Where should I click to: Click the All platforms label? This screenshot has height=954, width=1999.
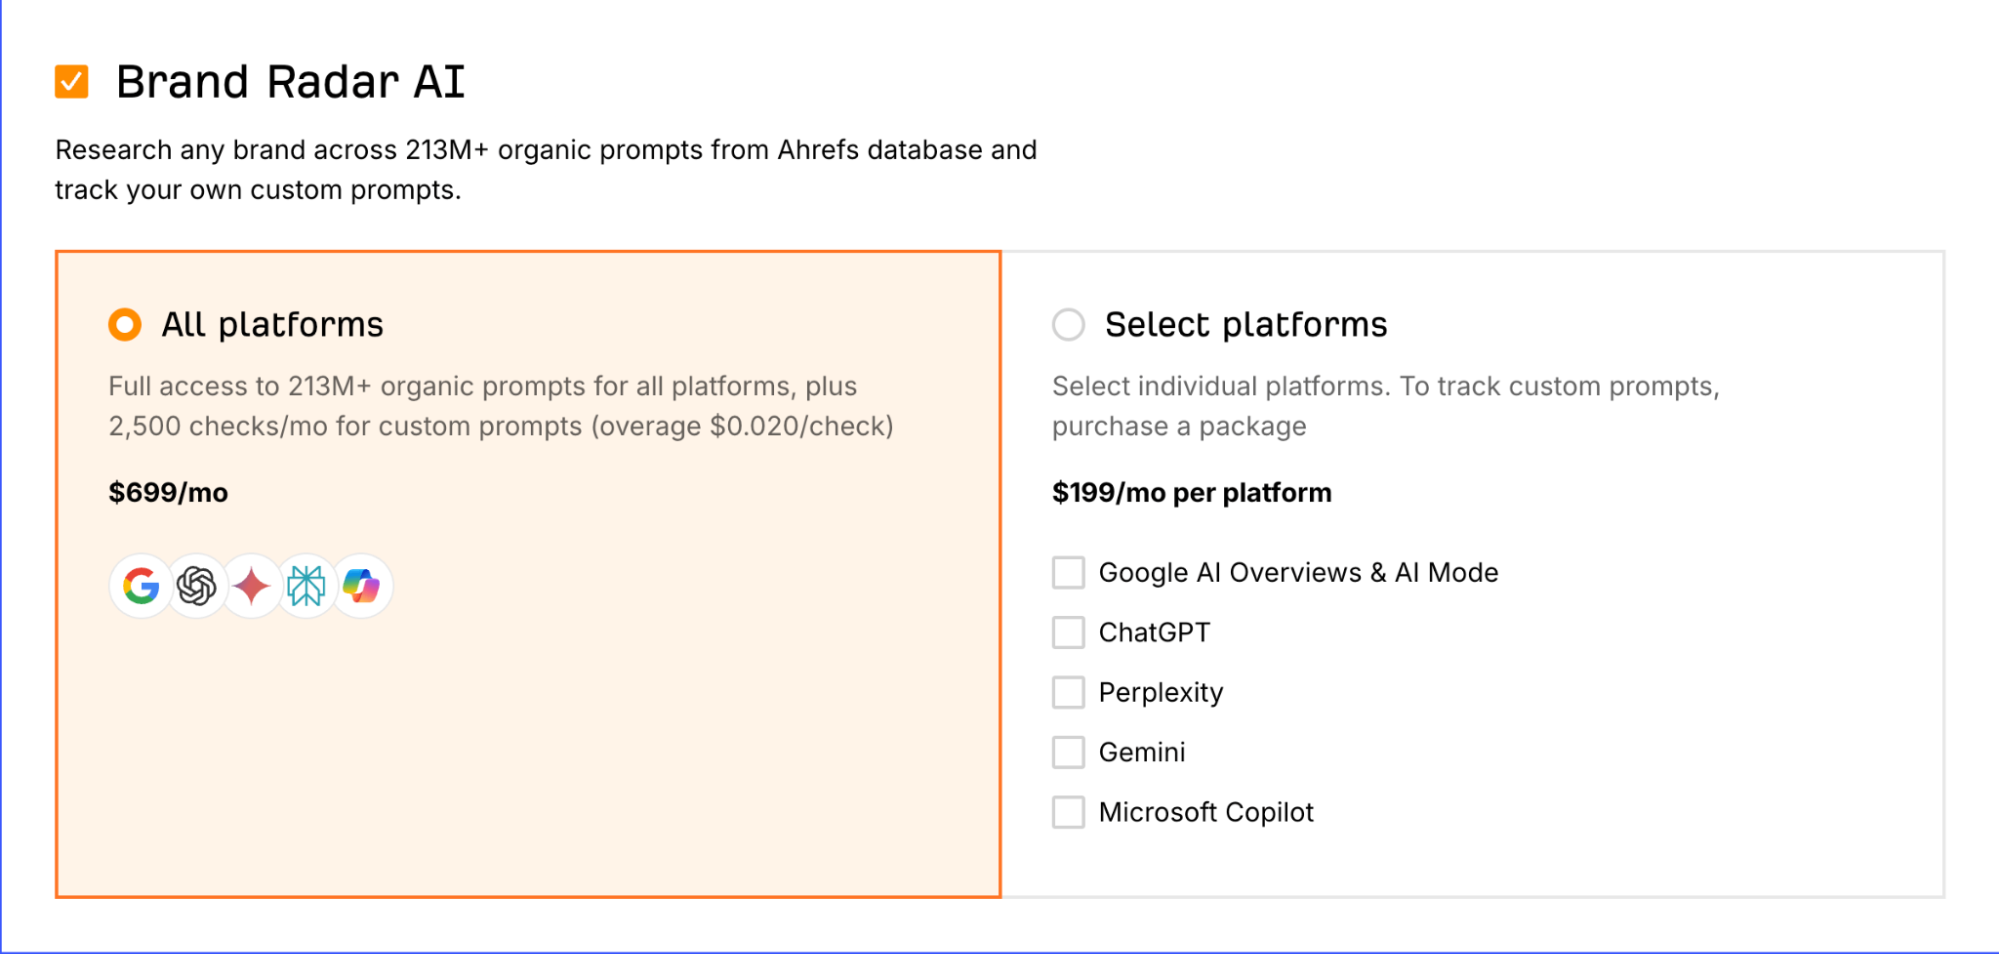pyautogui.click(x=273, y=325)
